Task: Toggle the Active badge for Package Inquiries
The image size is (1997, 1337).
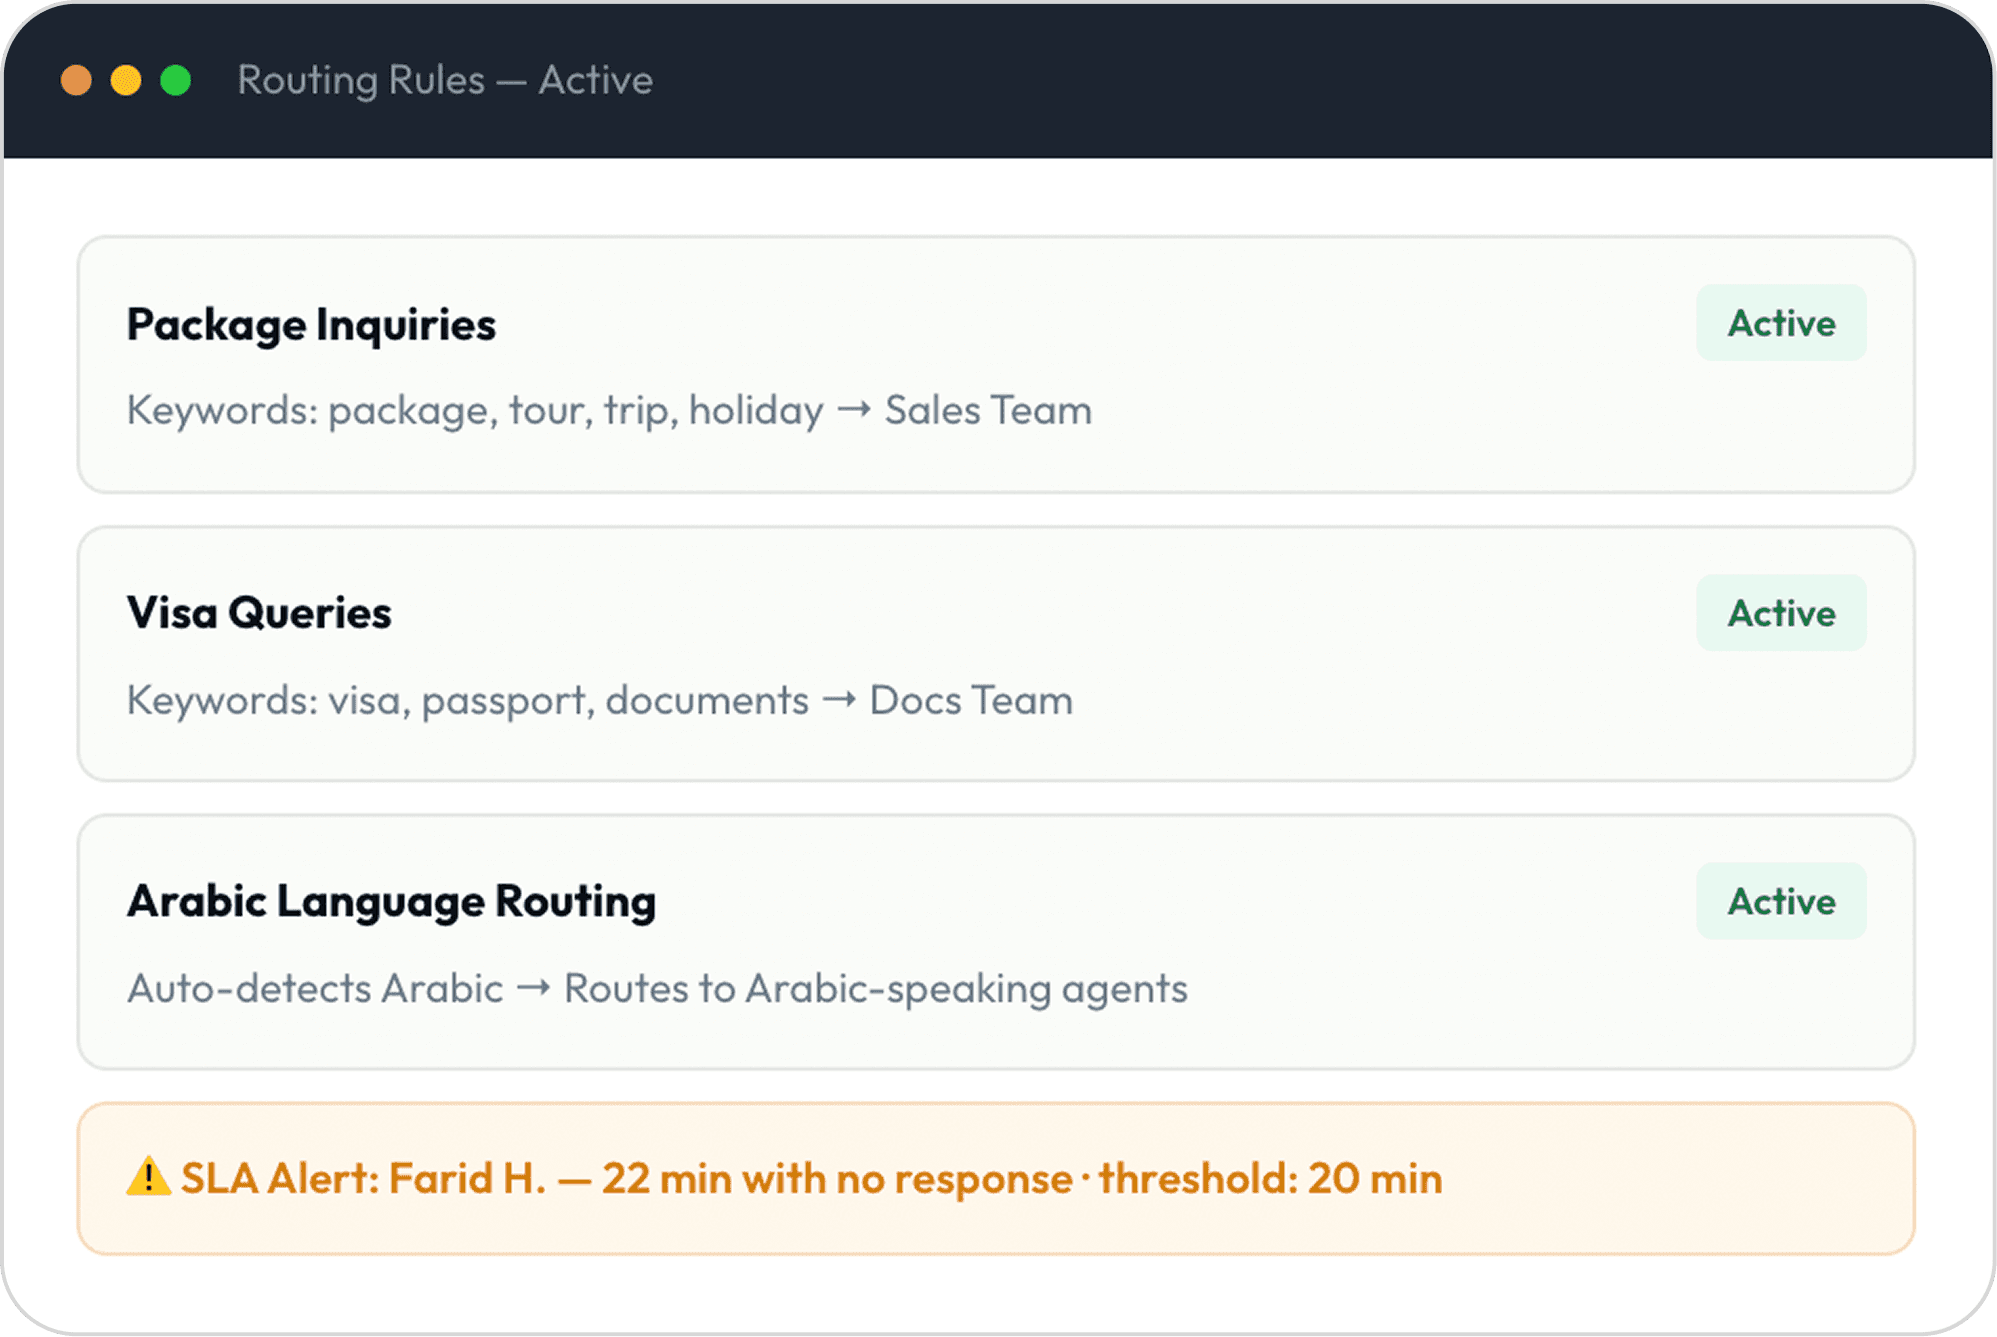Action: [1781, 323]
